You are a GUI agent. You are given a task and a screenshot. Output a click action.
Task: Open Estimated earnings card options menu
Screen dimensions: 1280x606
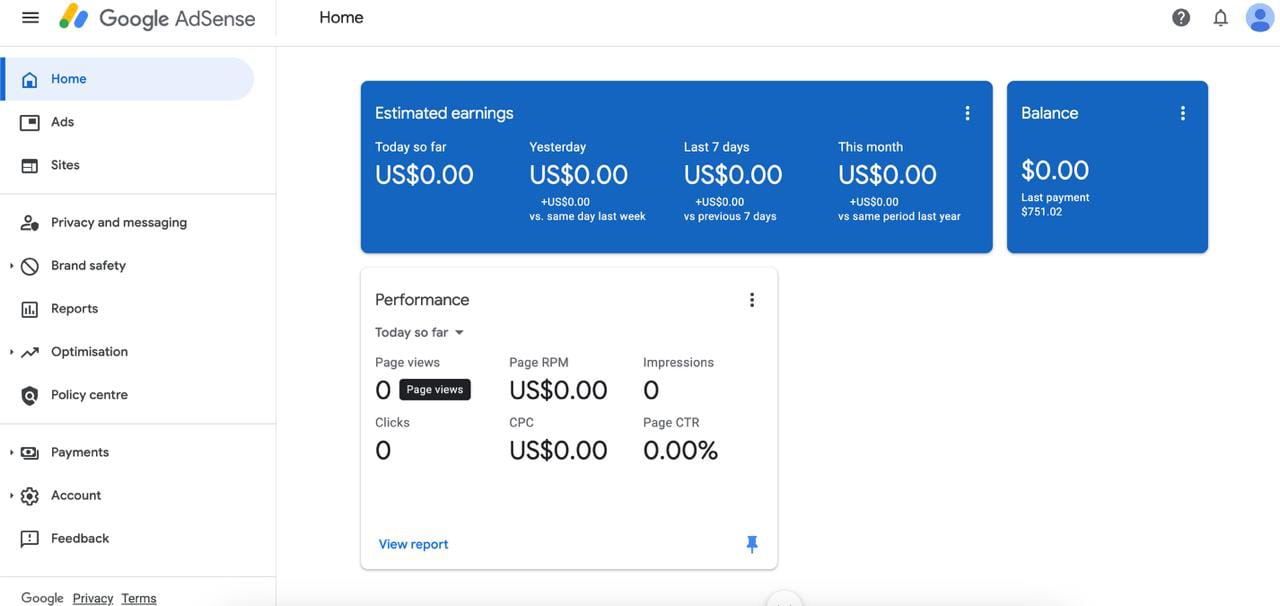point(967,113)
